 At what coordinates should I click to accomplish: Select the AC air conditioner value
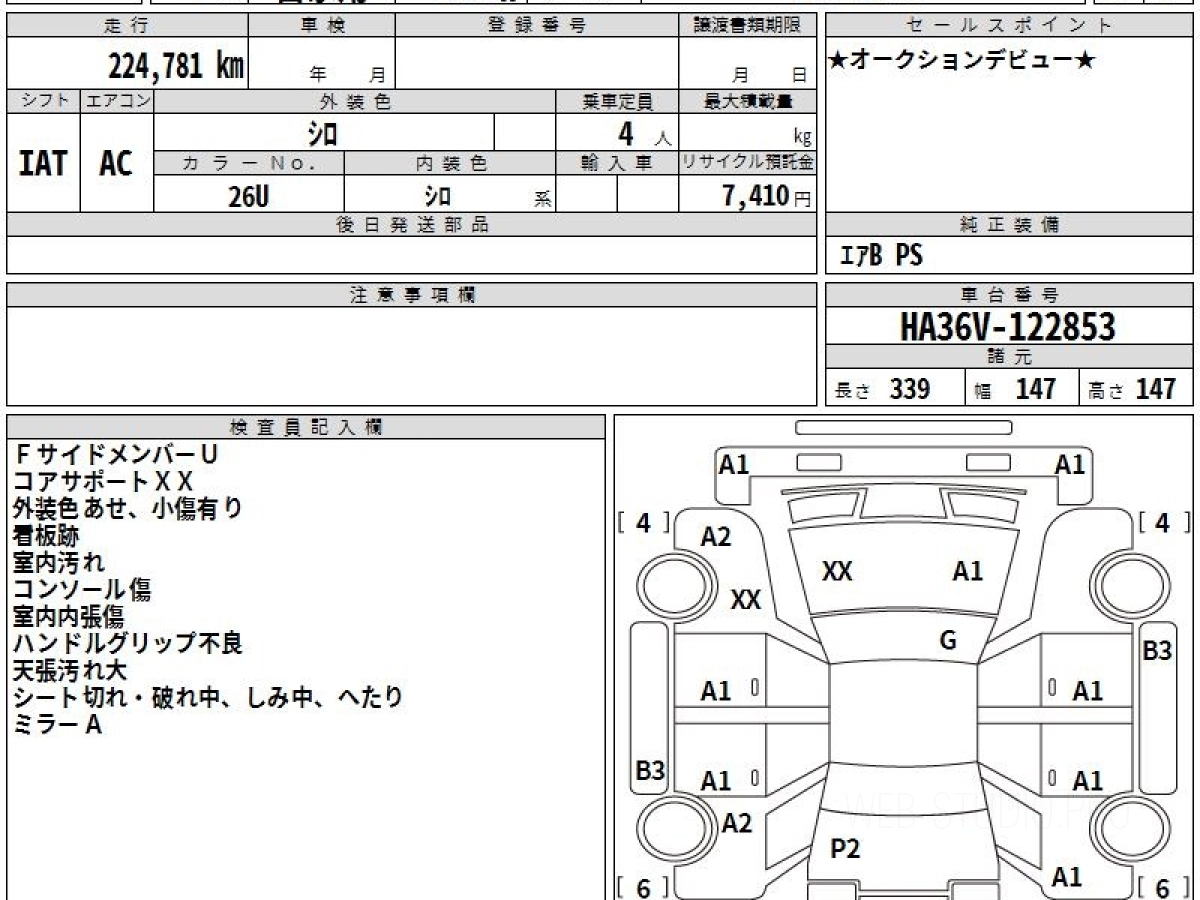pyautogui.click(x=116, y=164)
